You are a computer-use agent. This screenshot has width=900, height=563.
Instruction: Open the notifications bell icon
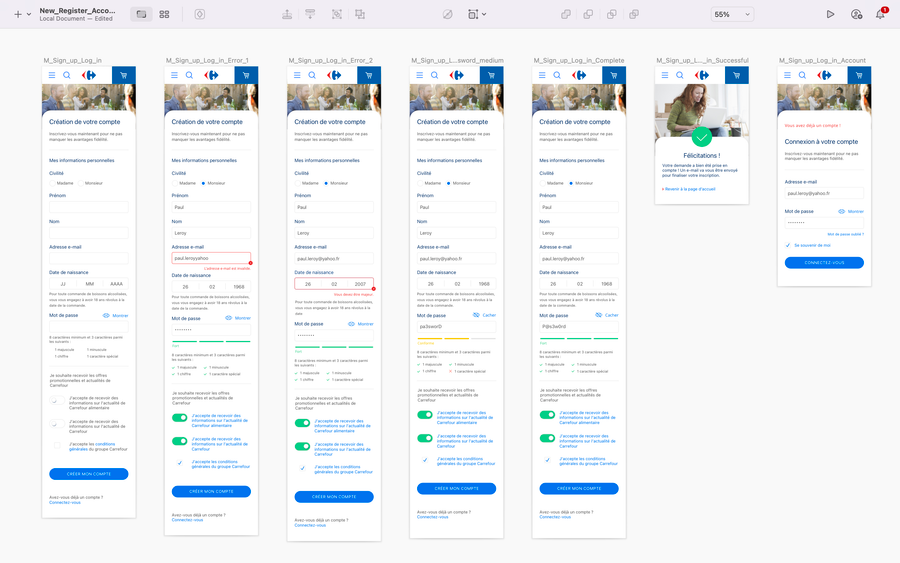pyautogui.click(x=880, y=15)
